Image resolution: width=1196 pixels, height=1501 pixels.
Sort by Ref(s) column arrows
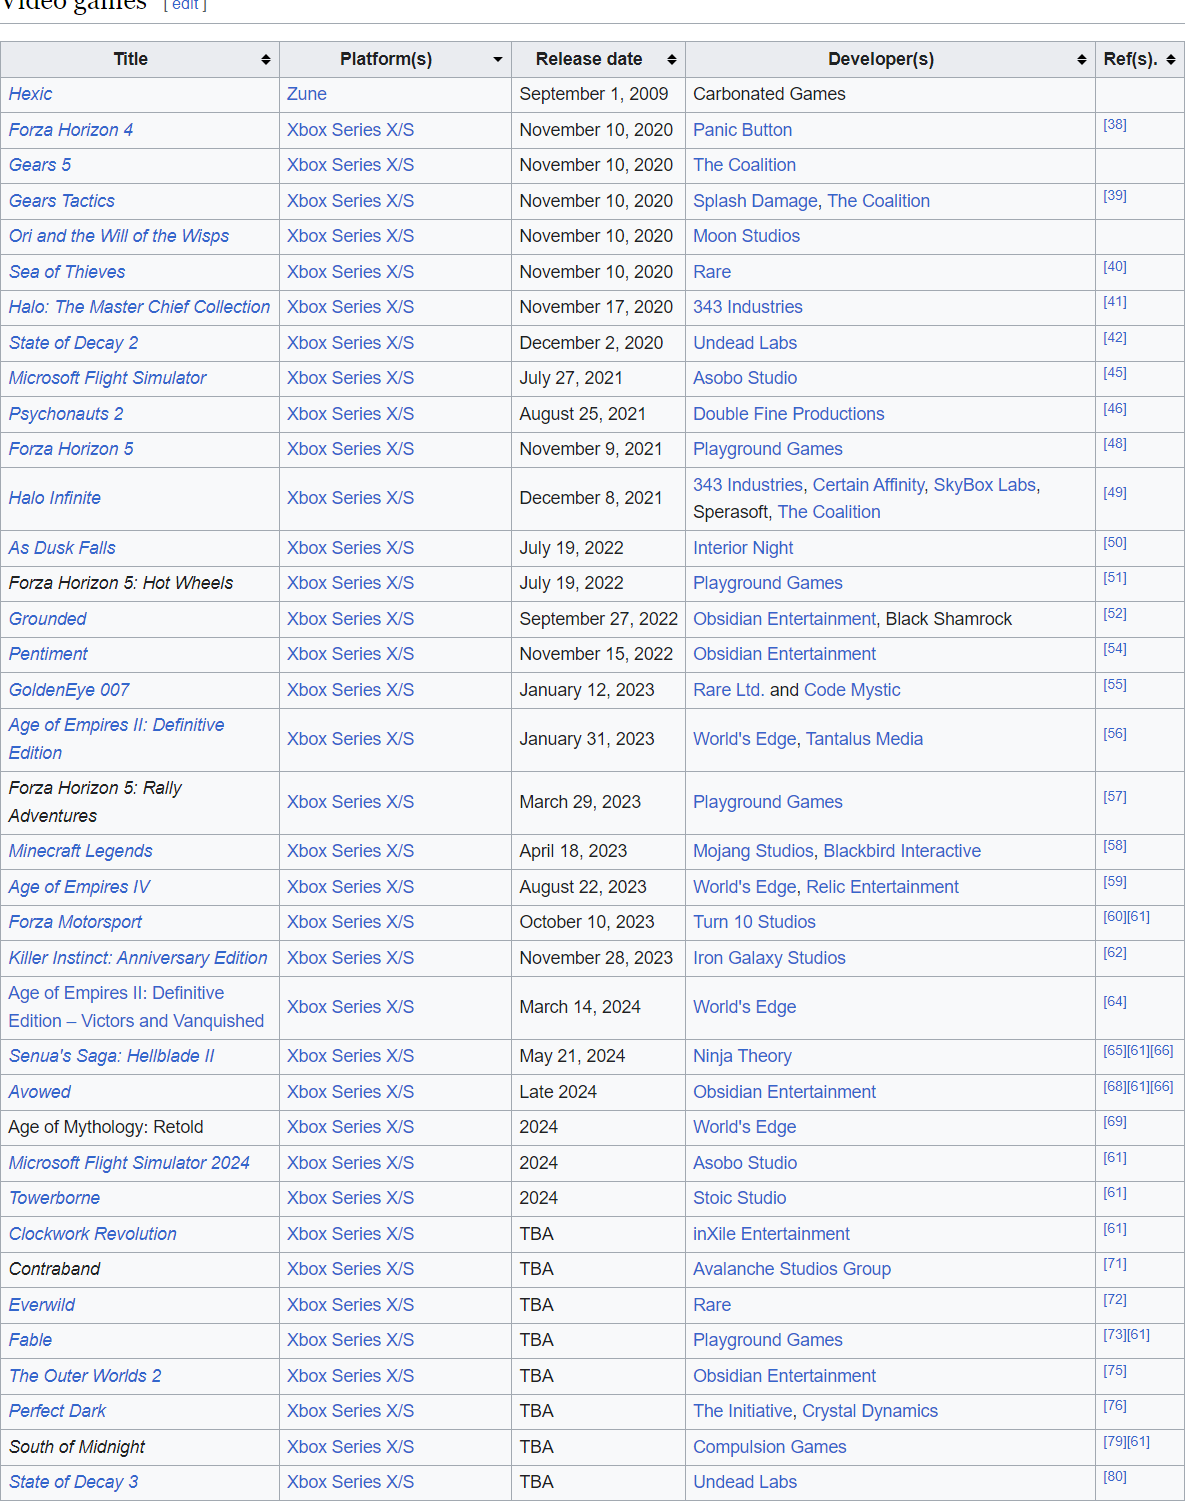[1170, 60]
